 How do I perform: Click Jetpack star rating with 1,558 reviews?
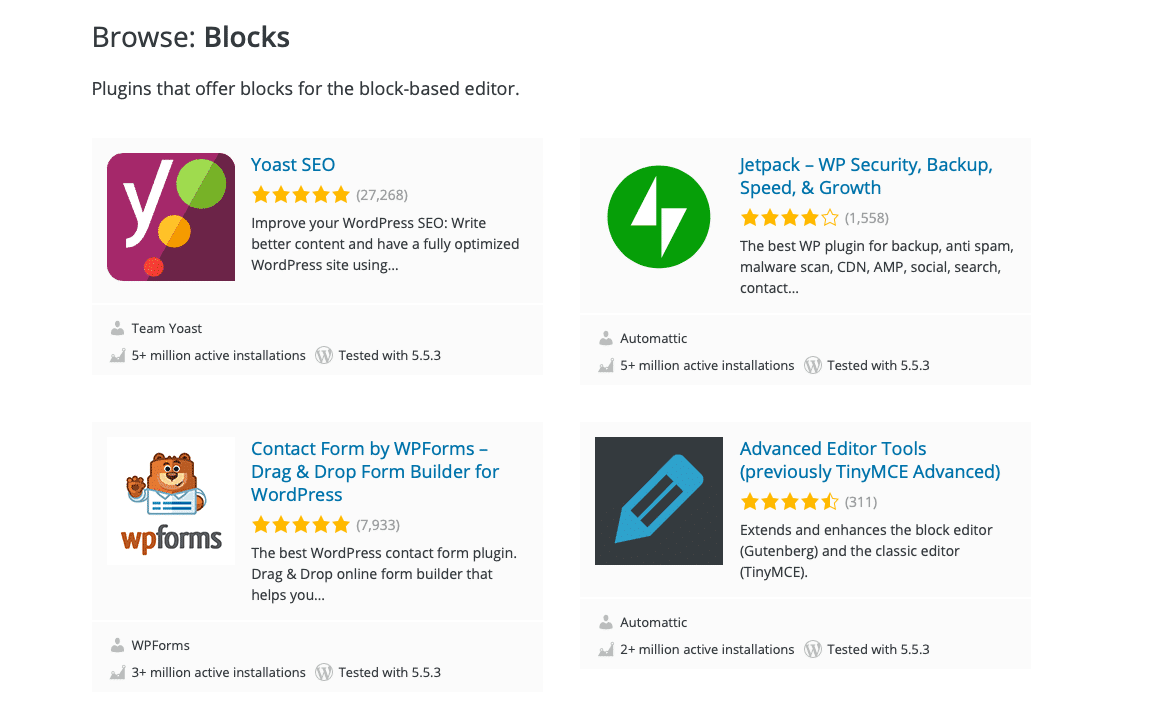789,218
